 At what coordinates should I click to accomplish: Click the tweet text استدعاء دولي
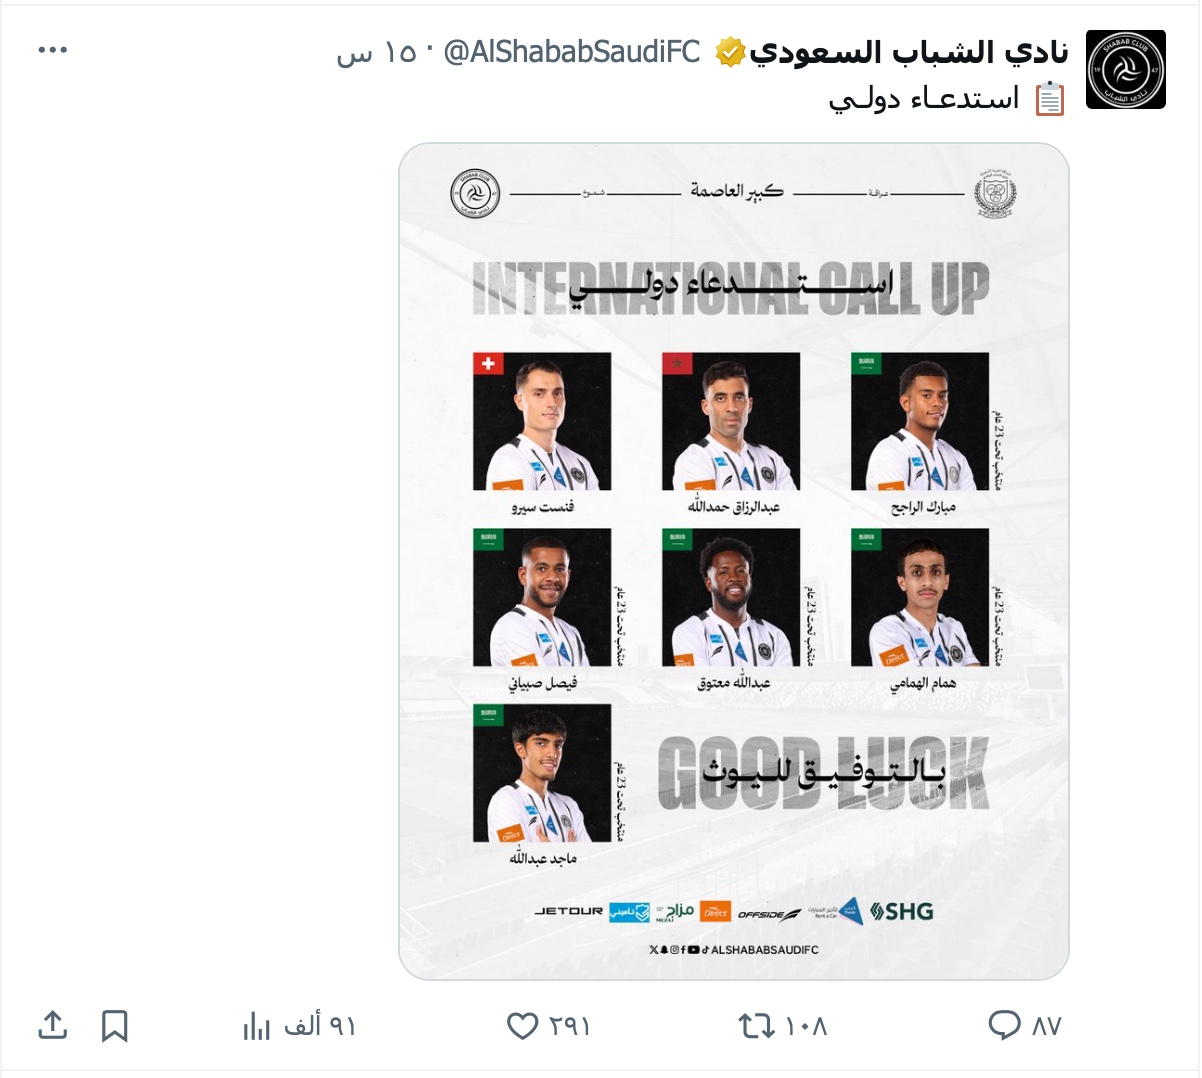coord(923,98)
